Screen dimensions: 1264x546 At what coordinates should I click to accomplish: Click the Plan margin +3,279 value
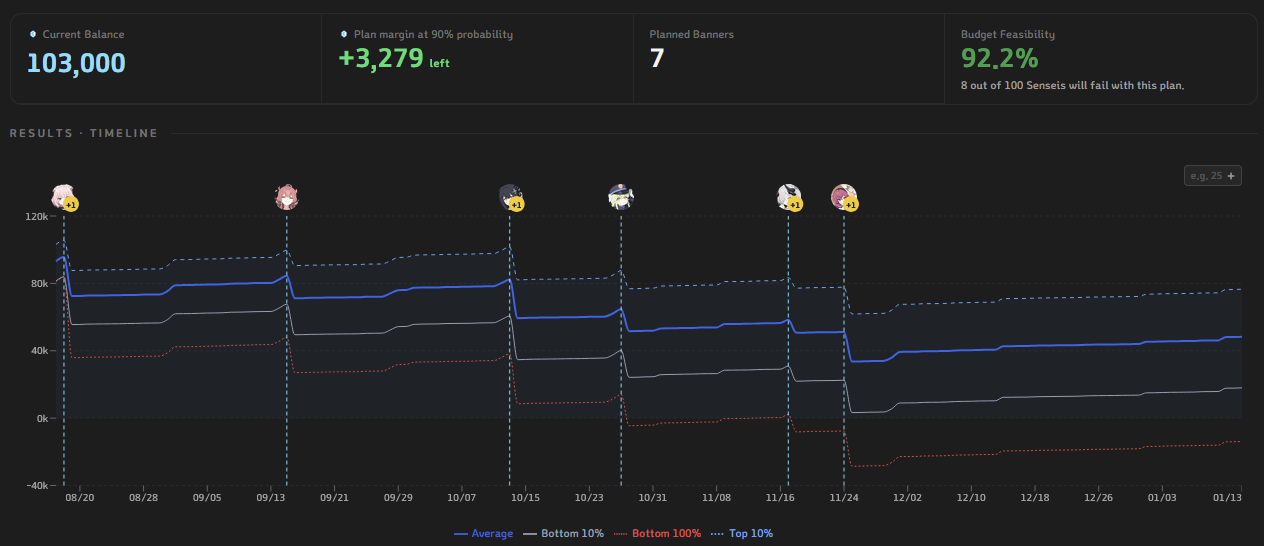[x=381, y=58]
